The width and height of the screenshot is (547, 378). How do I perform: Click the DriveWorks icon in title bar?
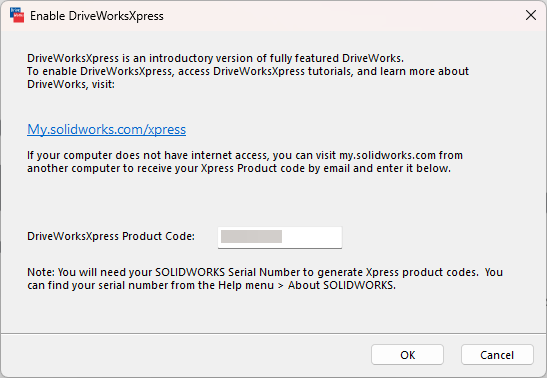17,15
